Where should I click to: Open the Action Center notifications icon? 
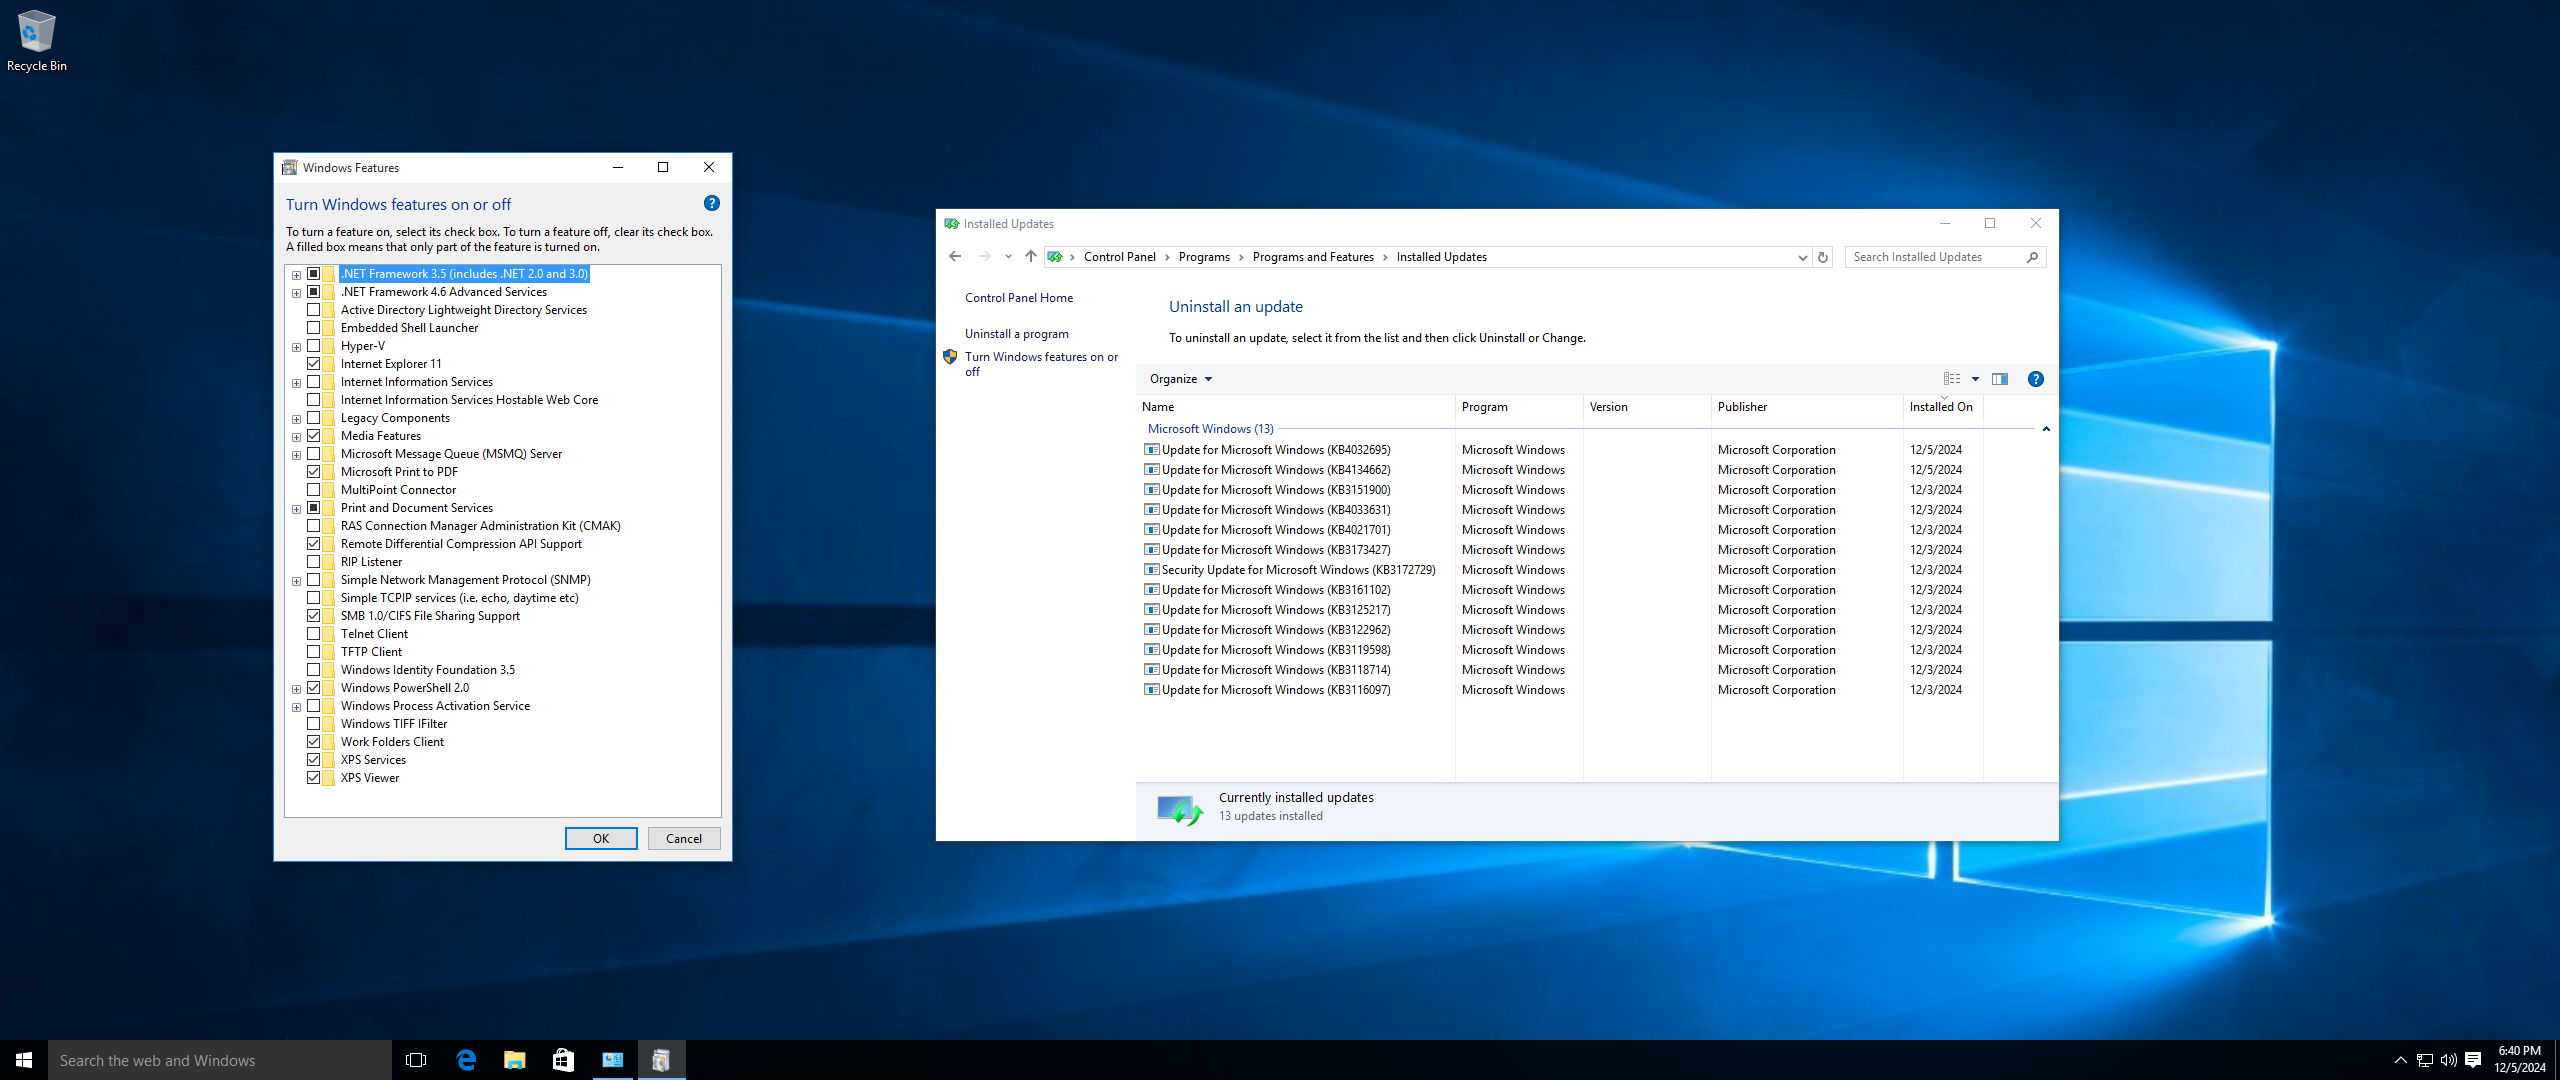[2473, 1060]
